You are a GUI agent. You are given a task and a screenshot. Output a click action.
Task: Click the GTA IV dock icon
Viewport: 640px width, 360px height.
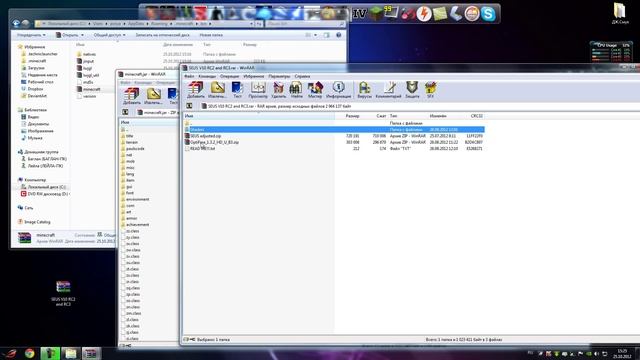[360, 13]
